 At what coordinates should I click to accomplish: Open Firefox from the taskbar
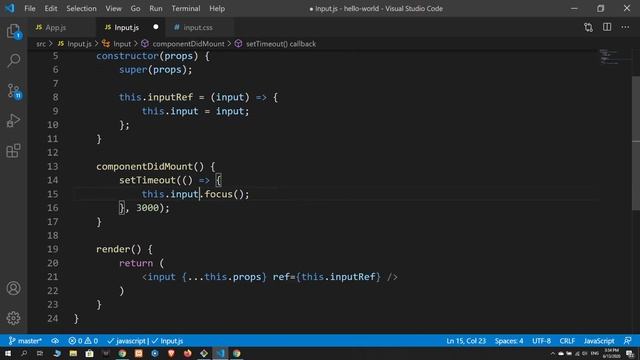[187, 353]
